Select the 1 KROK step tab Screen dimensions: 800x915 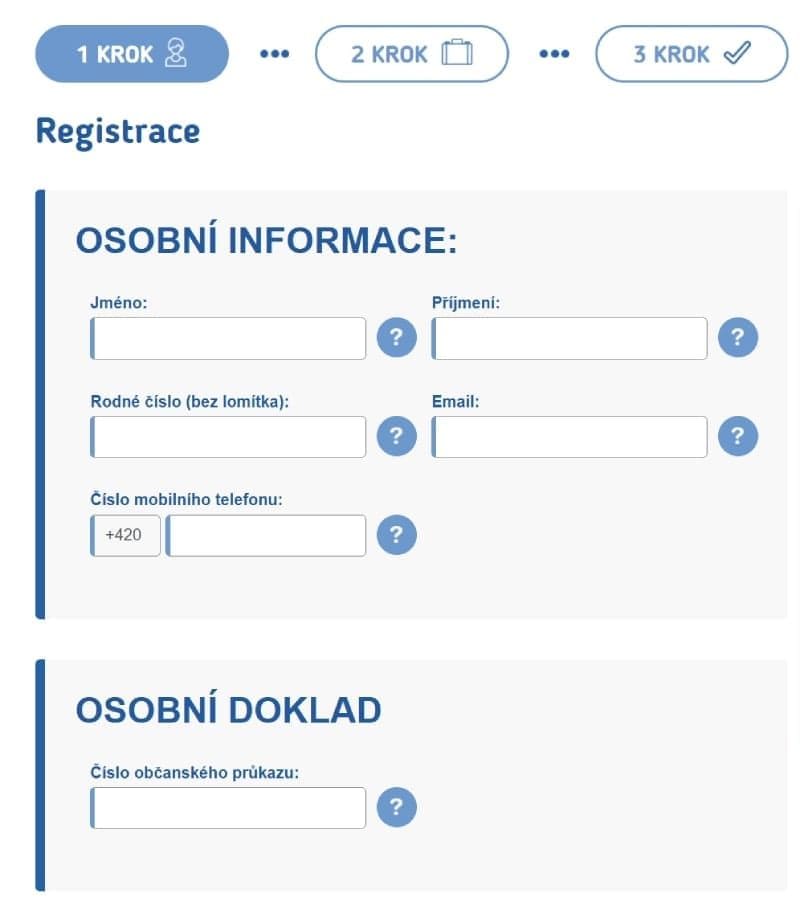pyautogui.click(x=132, y=54)
